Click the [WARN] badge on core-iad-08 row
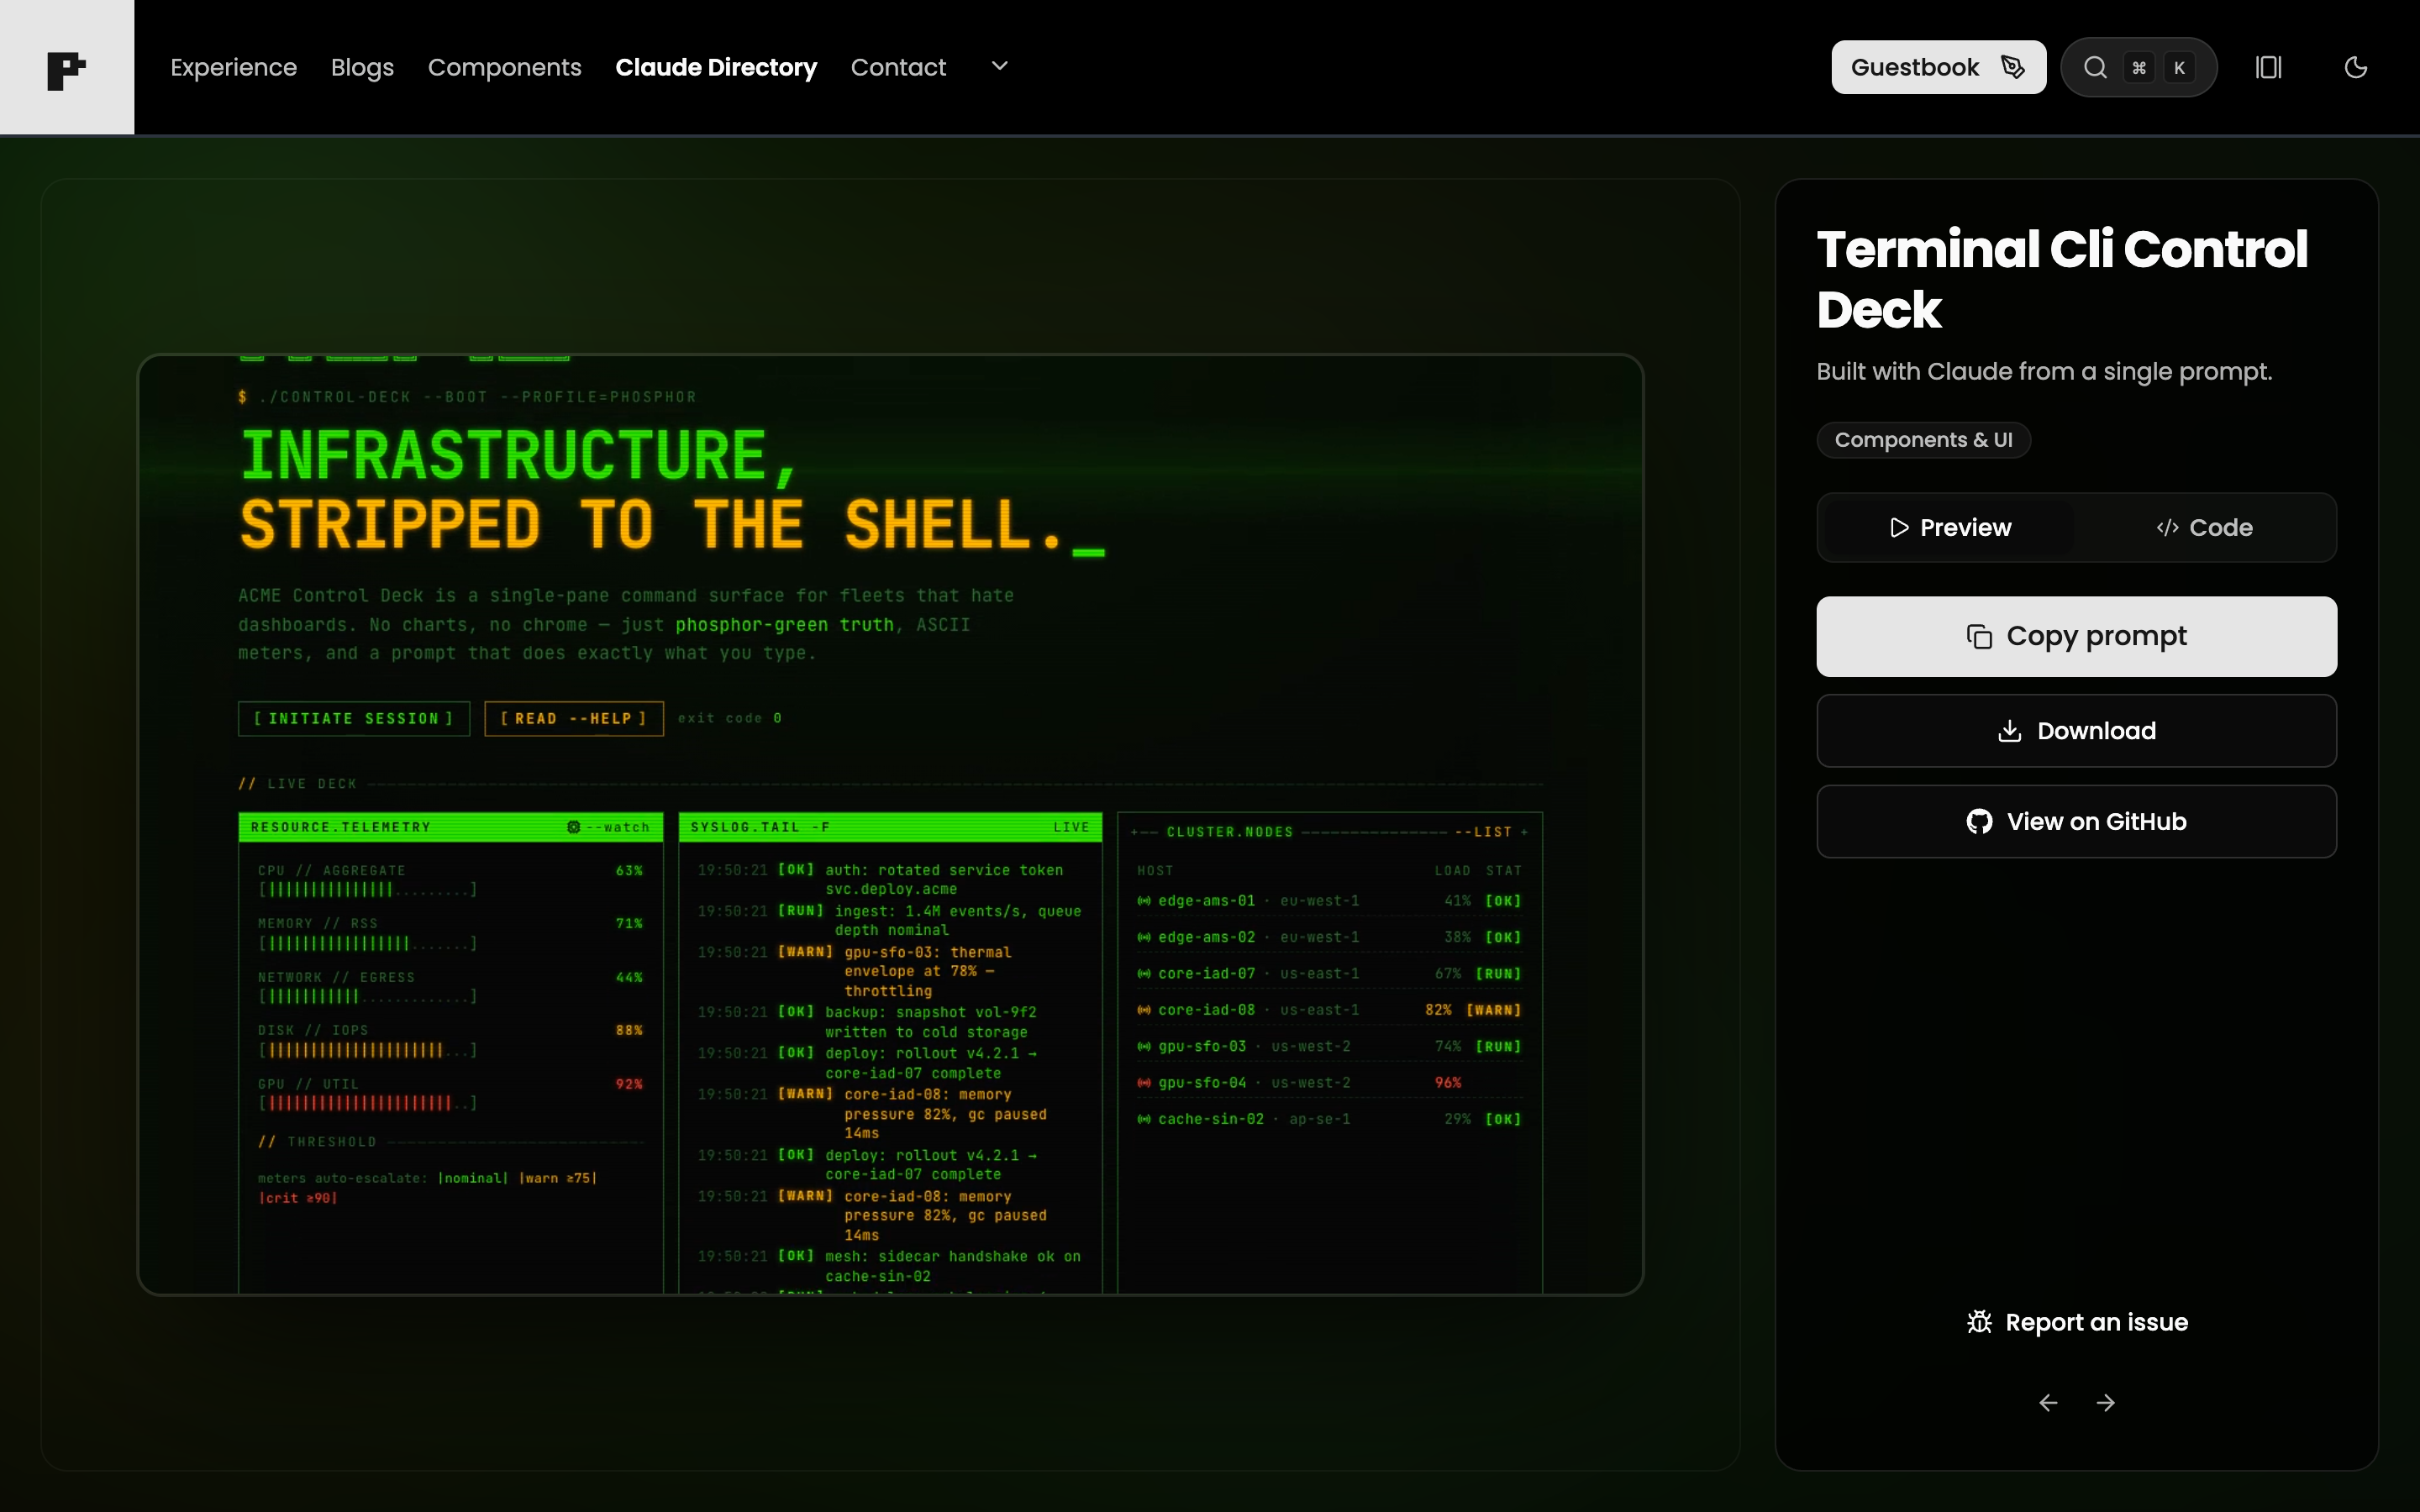The height and width of the screenshot is (1512, 2420). 1494,1010
